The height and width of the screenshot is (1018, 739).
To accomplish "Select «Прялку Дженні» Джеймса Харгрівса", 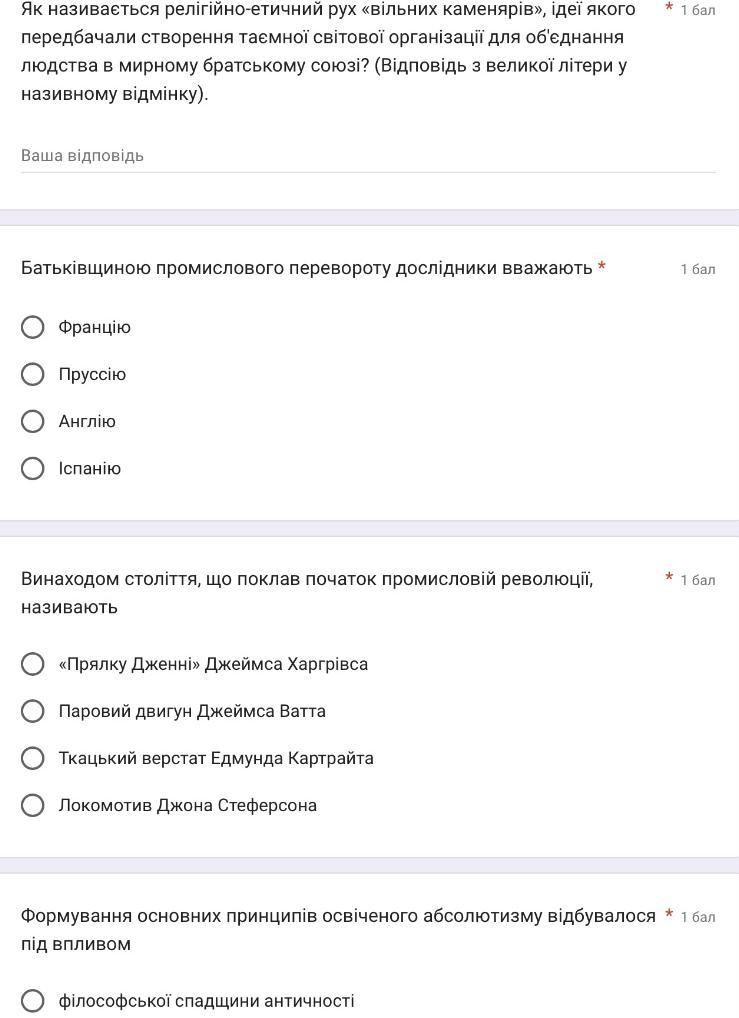I will click(x=33, y=664).
